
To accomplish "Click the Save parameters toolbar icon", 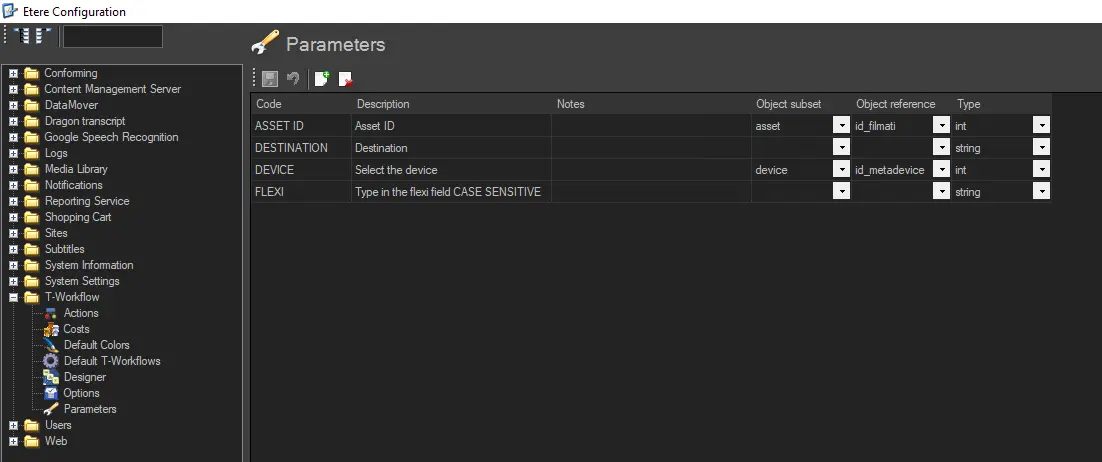I will [x=270, y=79].
